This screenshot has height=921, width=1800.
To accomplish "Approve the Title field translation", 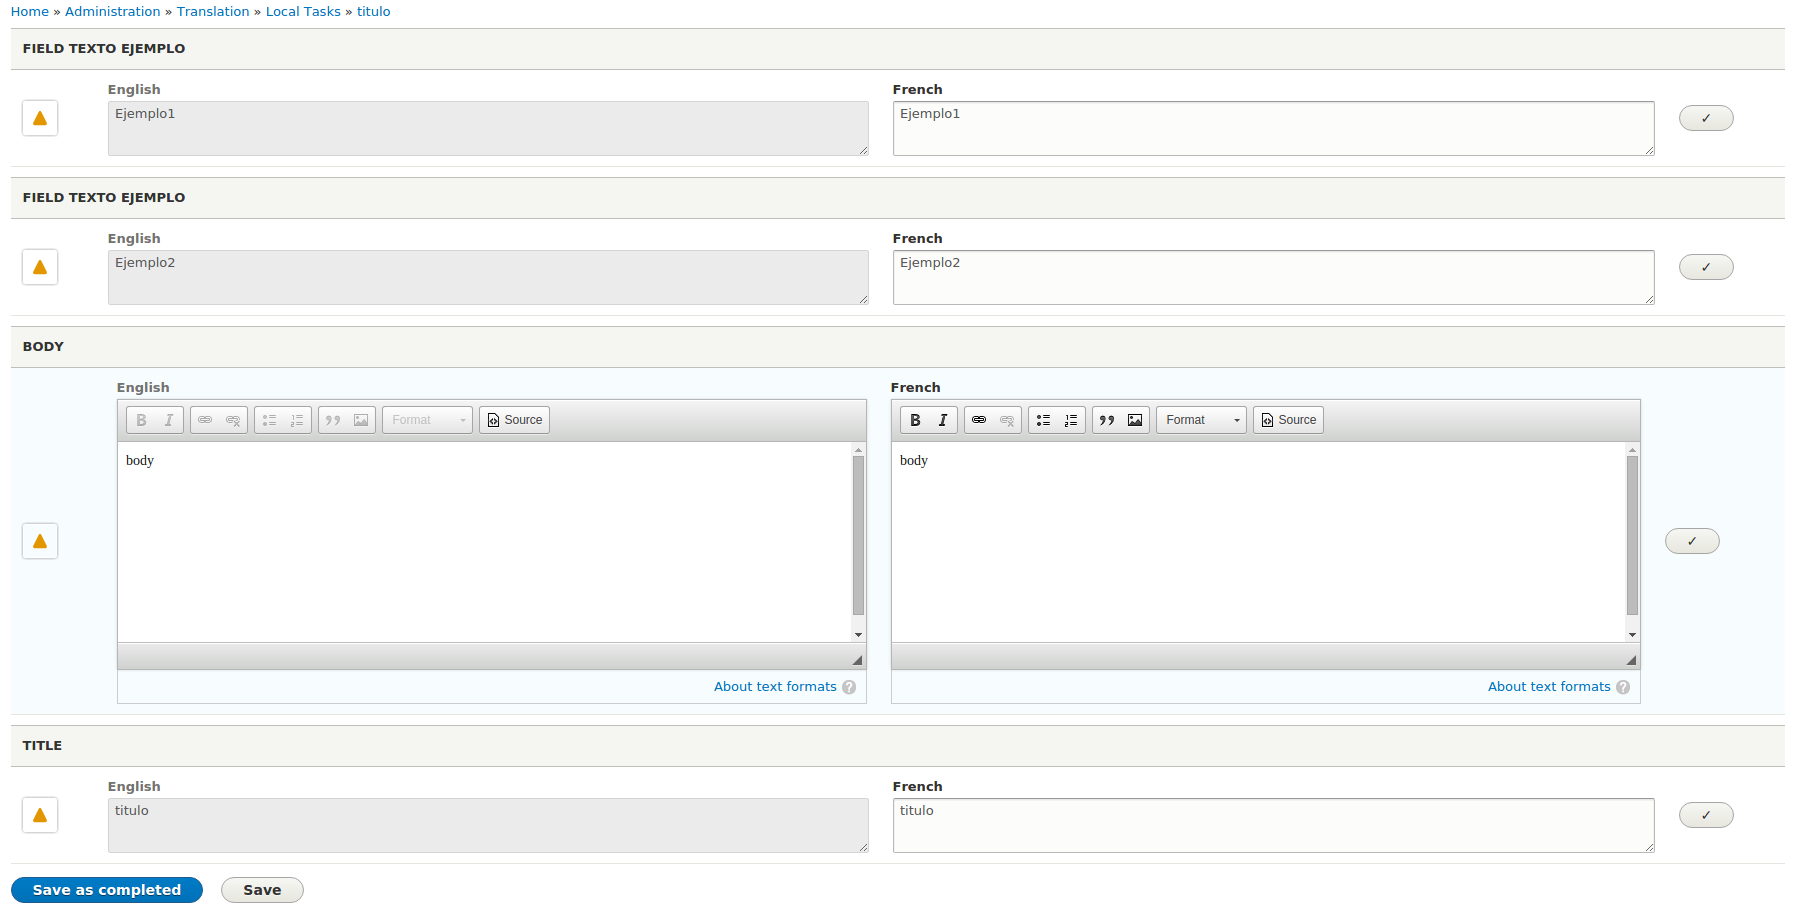I will click(1706, 815).
